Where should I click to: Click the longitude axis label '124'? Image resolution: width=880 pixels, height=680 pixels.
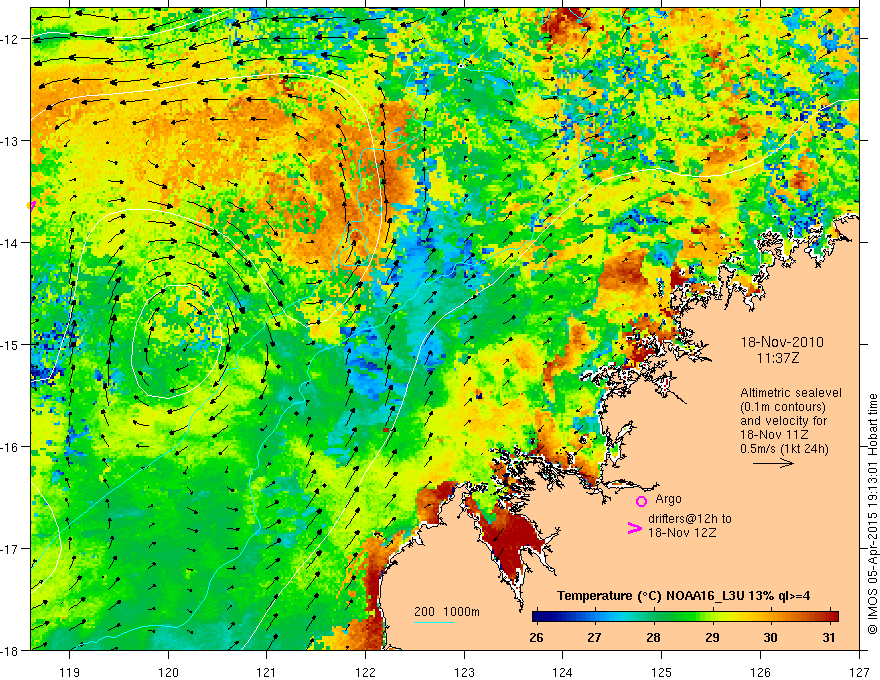click(563, 672)
